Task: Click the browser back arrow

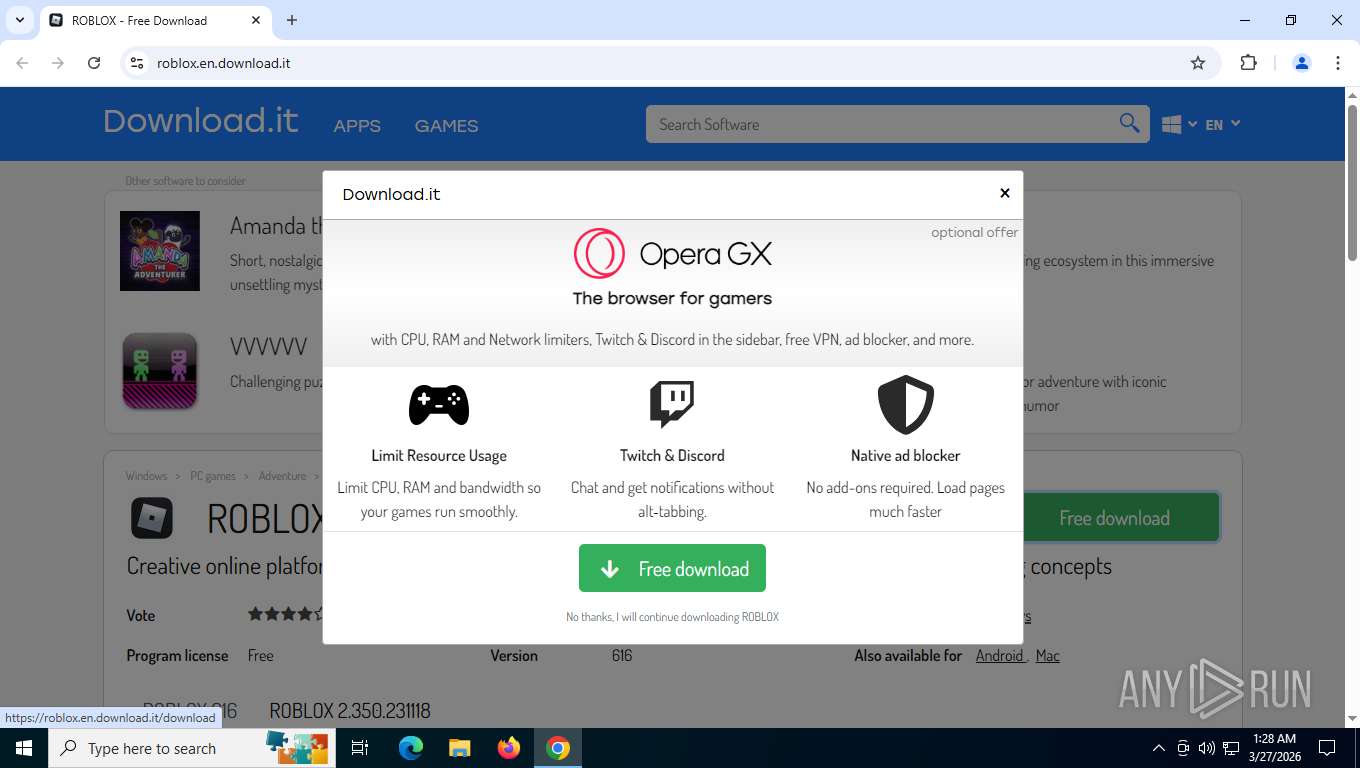Action: click(22, 63)
